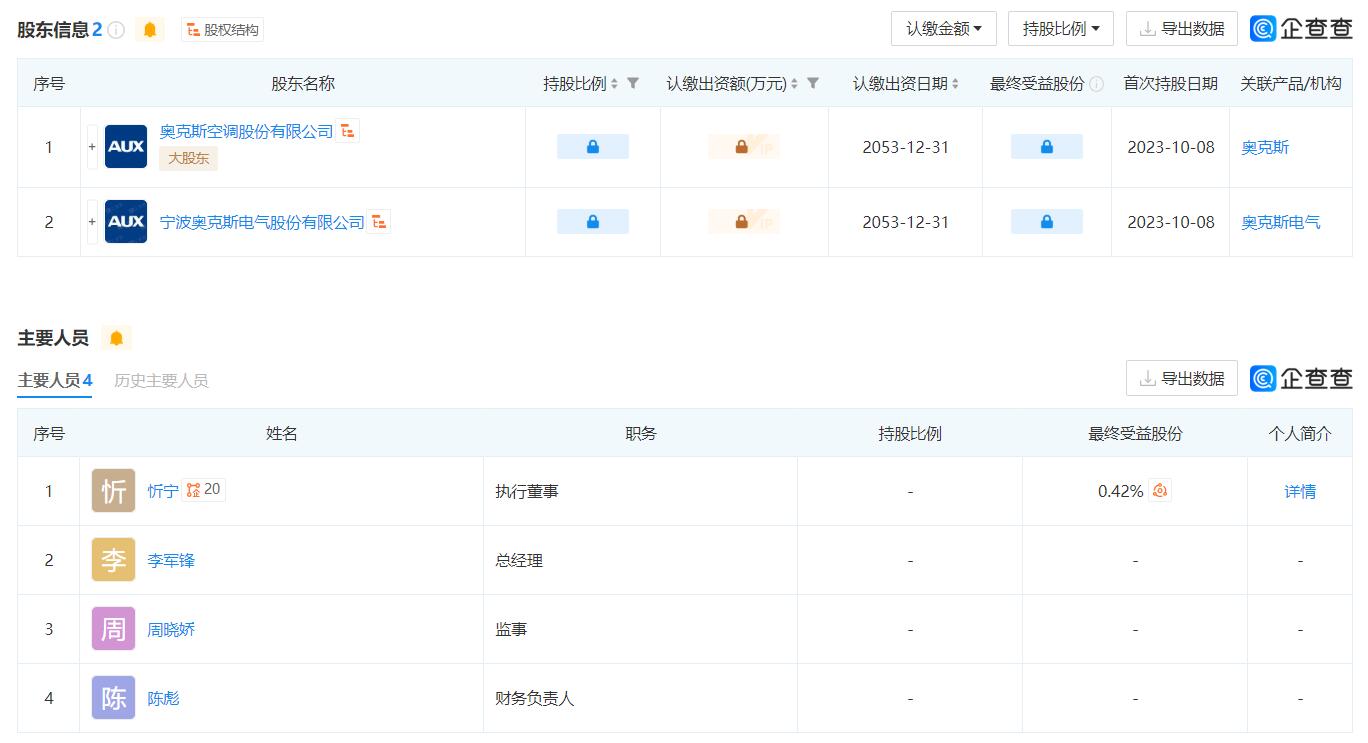Filter the 持股比例 column with funnel icon

pos(633,84)
